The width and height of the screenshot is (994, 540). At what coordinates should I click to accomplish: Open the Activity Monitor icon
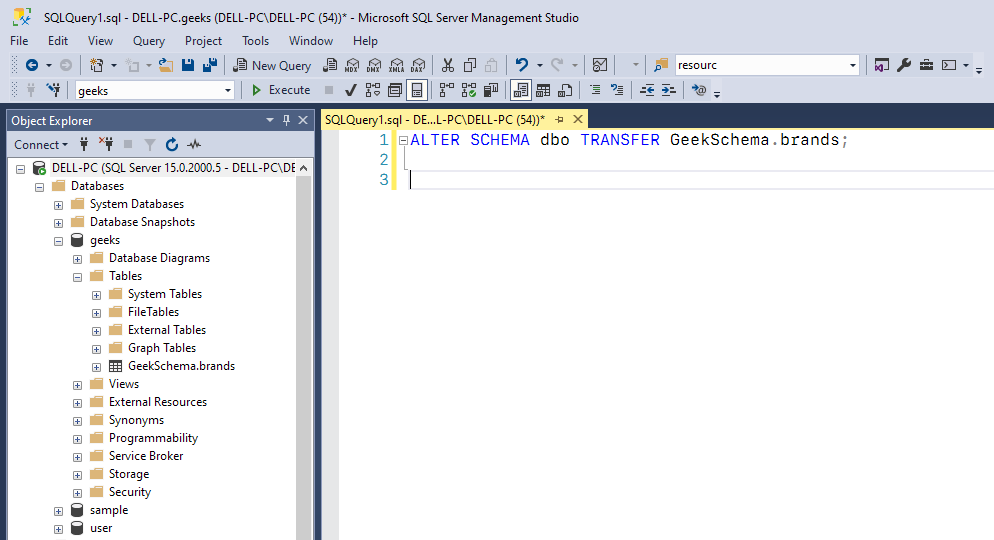point(600,65)
